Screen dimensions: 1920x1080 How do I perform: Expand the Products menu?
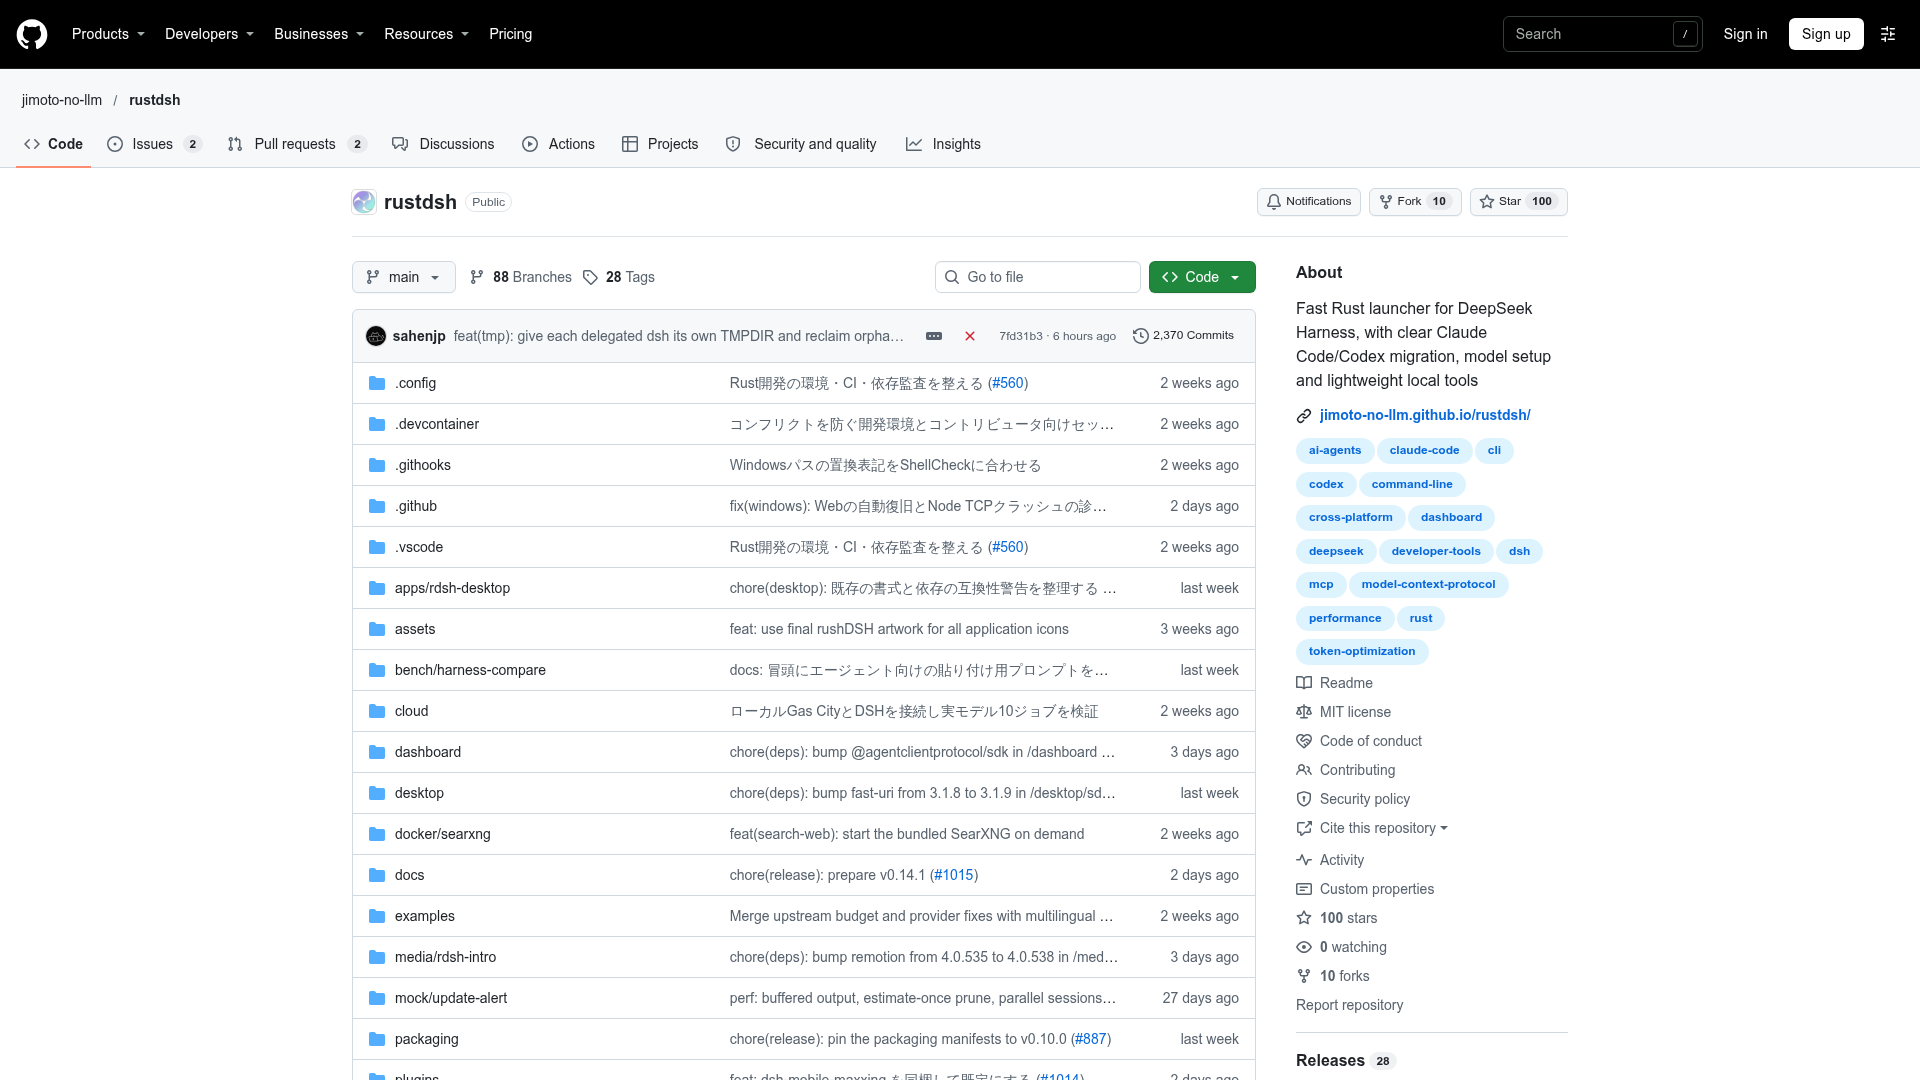coord(108,34)
